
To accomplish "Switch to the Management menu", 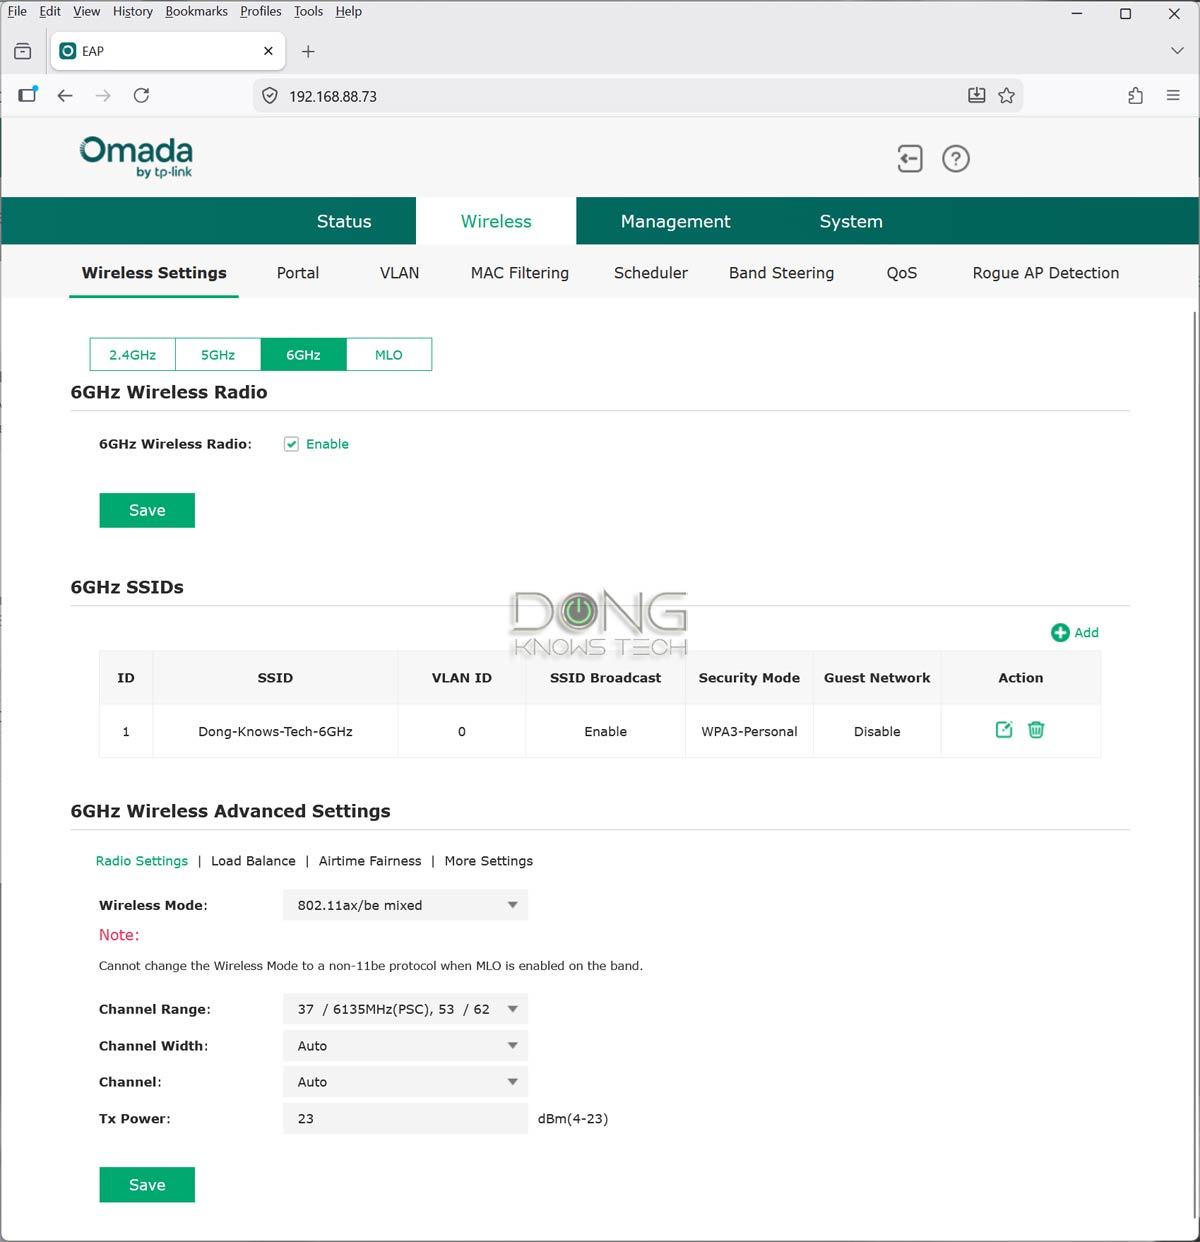I will click(675, 221).
